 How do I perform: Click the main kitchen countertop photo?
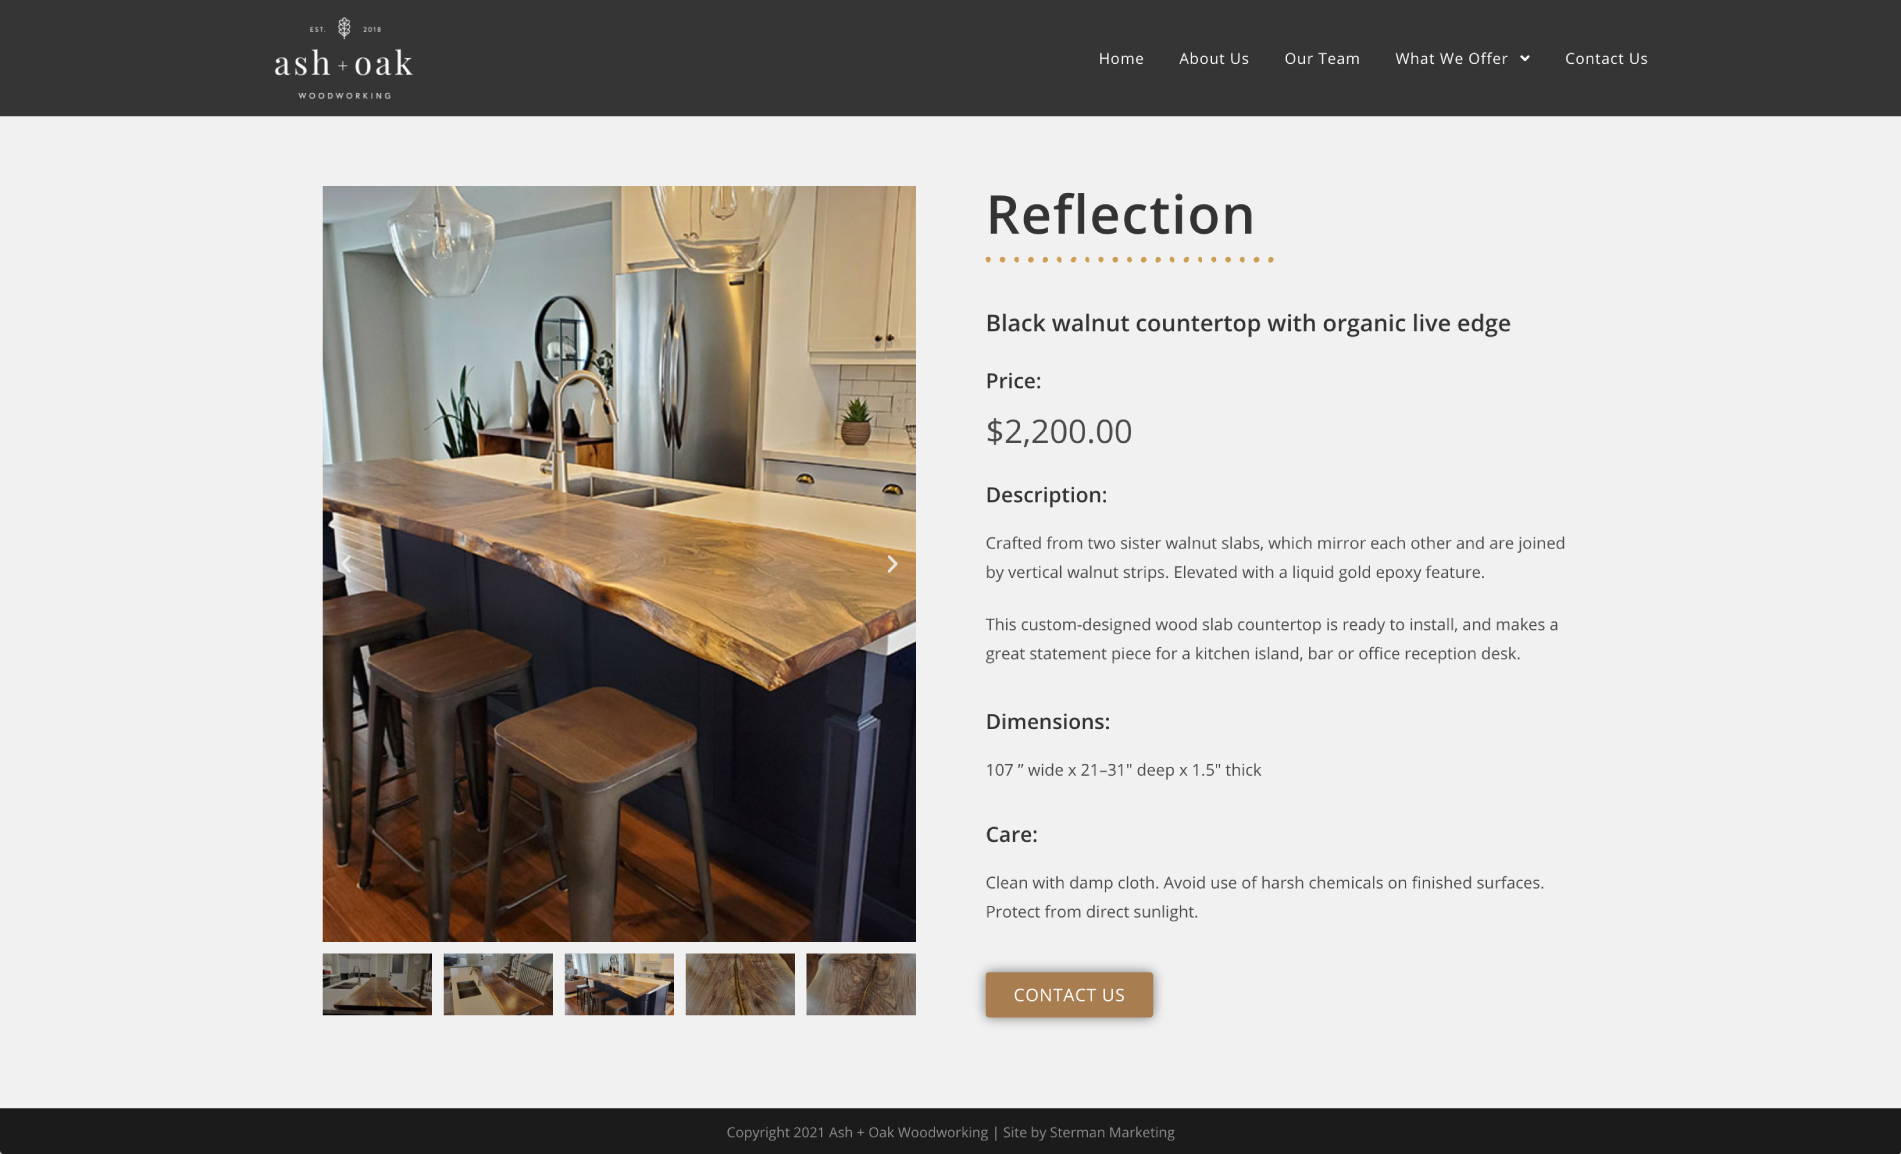[619, 564]
